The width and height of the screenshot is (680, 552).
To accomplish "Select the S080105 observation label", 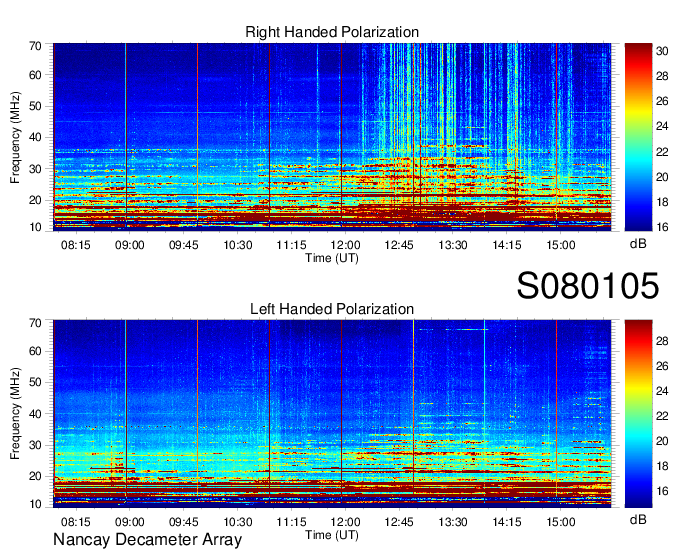I will click(x=588, y=285).
